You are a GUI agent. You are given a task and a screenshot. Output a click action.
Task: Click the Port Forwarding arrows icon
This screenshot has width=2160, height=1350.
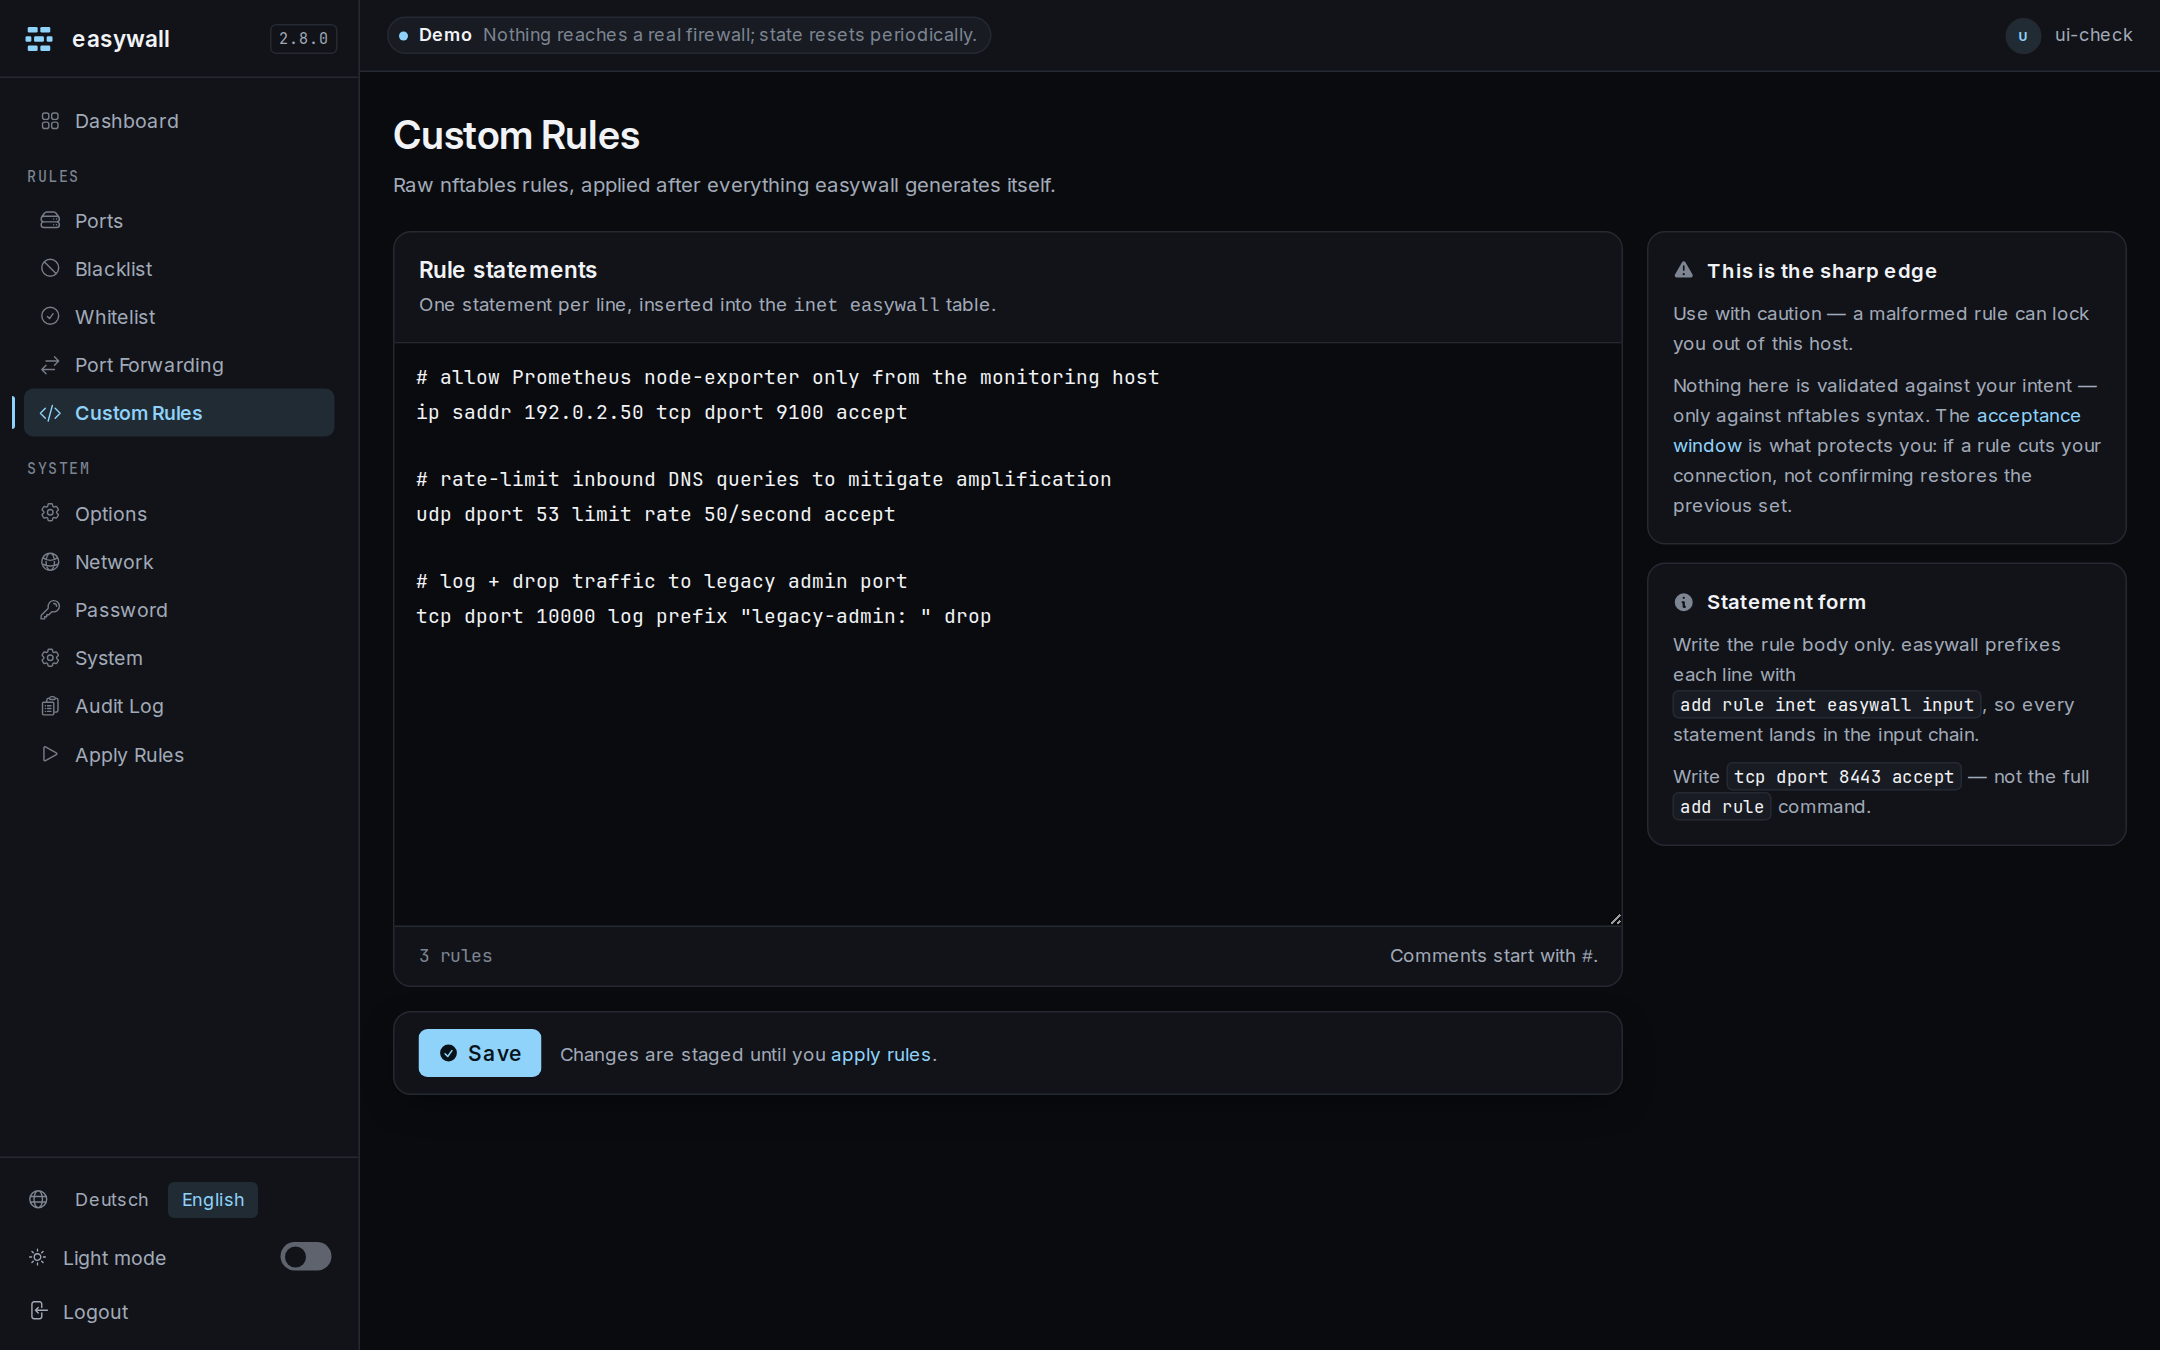tap(50, 364)
